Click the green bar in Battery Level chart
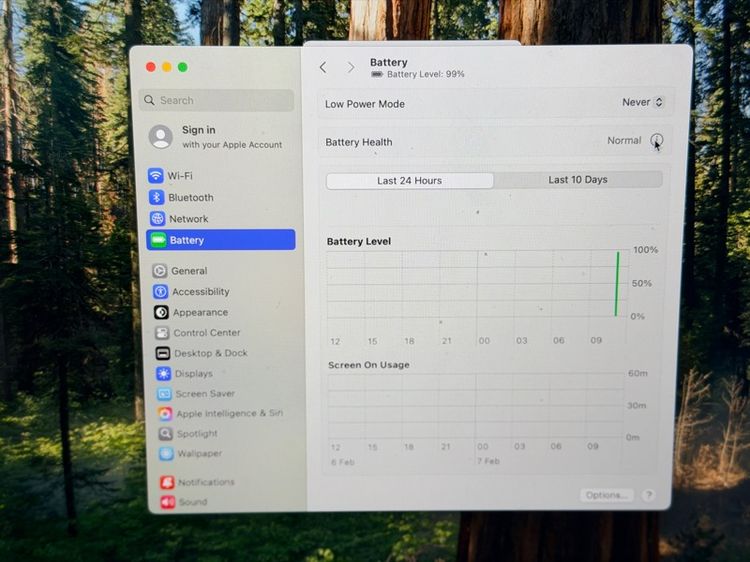 [617, 284]
